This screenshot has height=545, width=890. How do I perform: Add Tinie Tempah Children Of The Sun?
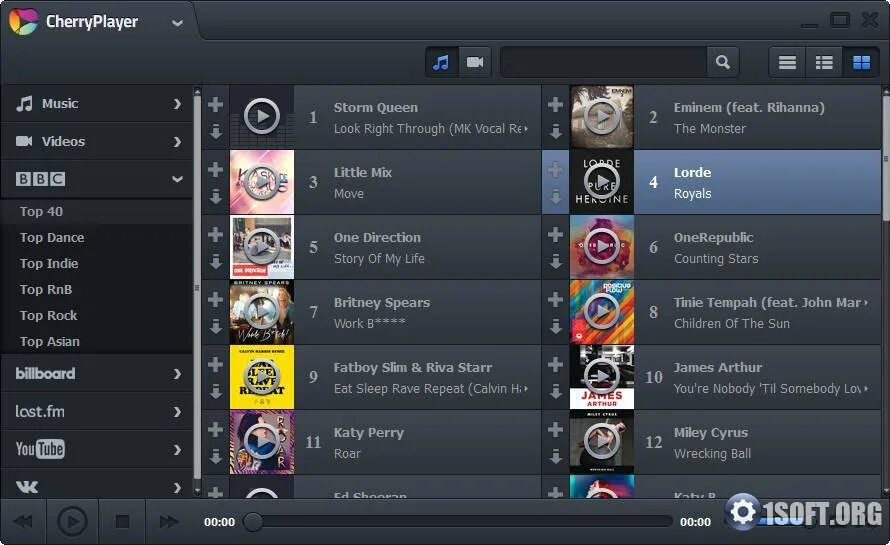tap(555, 299)
